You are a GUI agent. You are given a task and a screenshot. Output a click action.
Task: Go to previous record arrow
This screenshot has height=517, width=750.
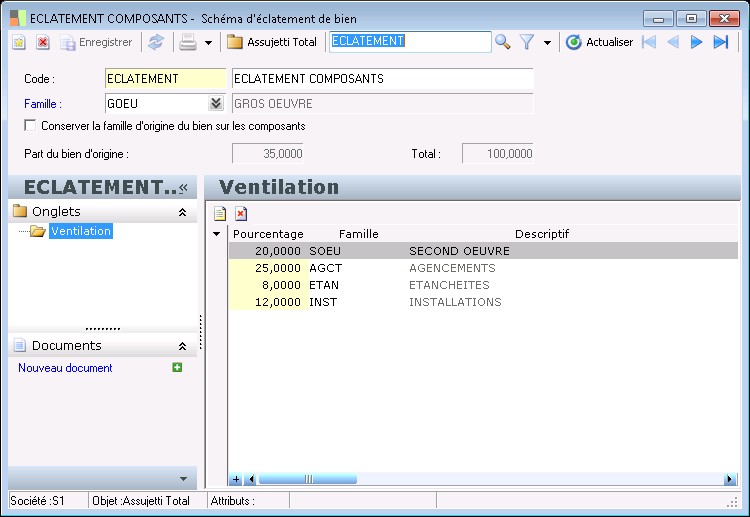coord(673,42)
